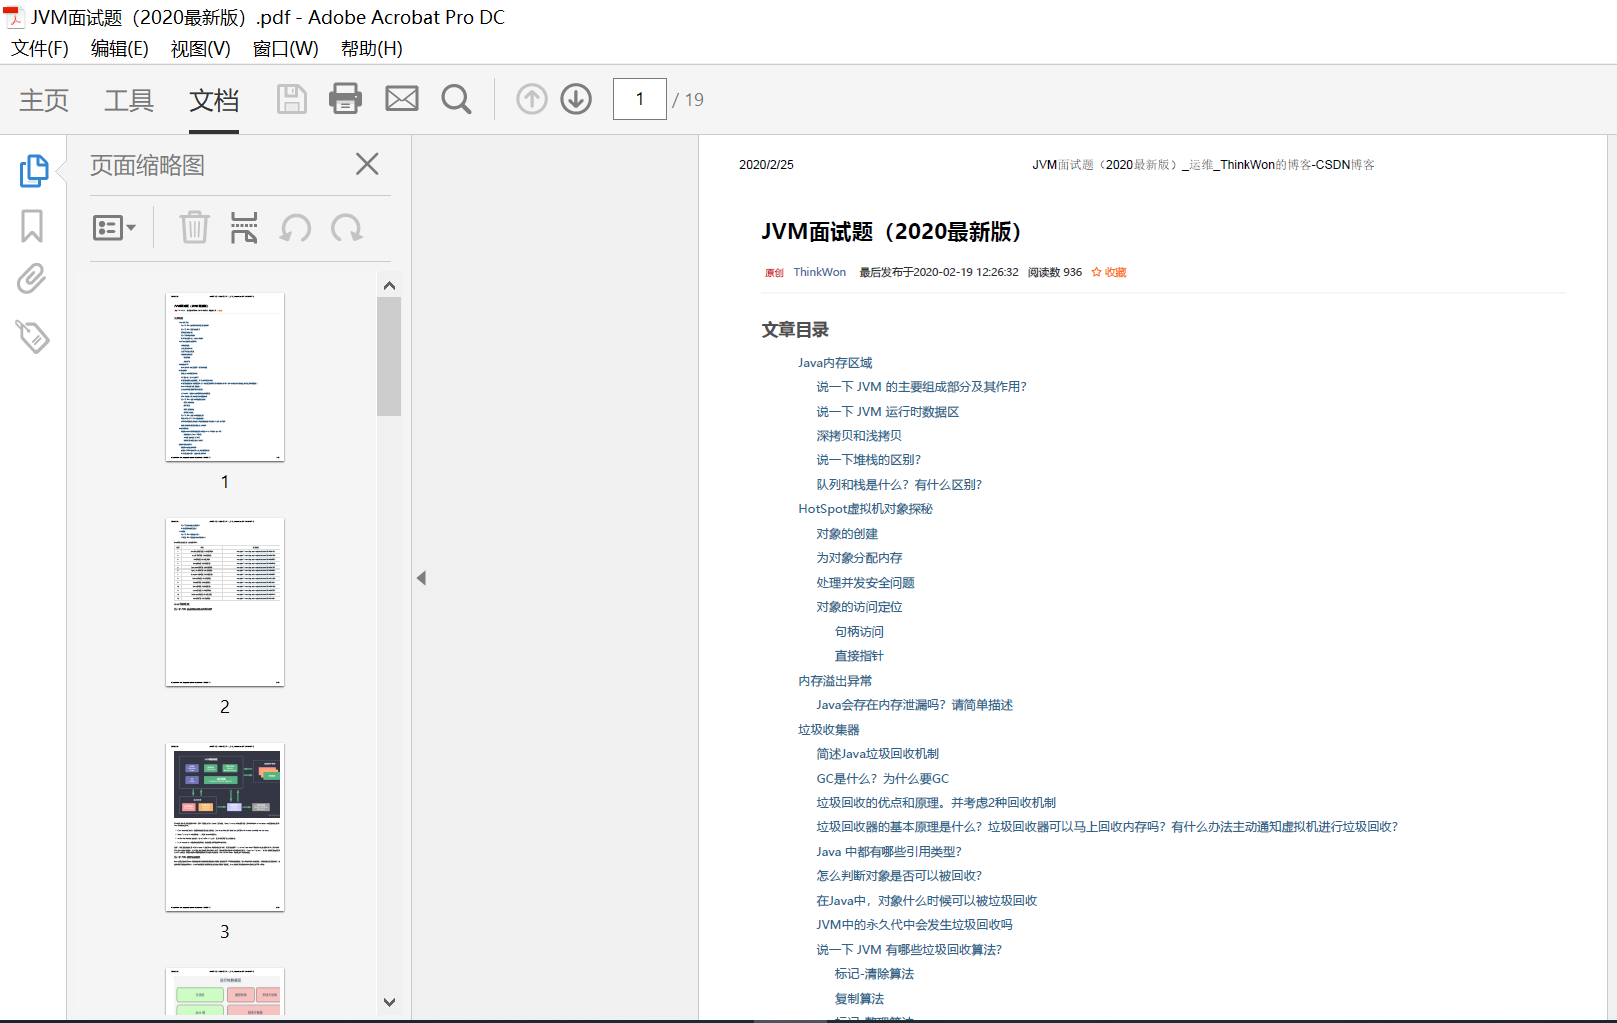Send file by email icon
Image resolution: width=1617 pixels, height=1023 pixels.
402,99
